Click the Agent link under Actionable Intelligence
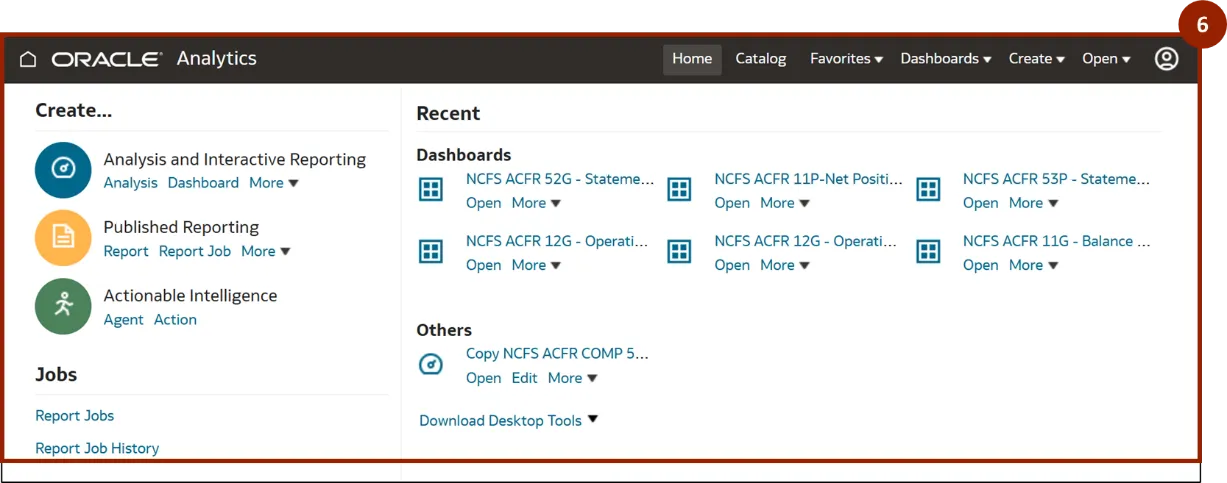This screenshot has height=483, width=1227. tap(124, 320)
